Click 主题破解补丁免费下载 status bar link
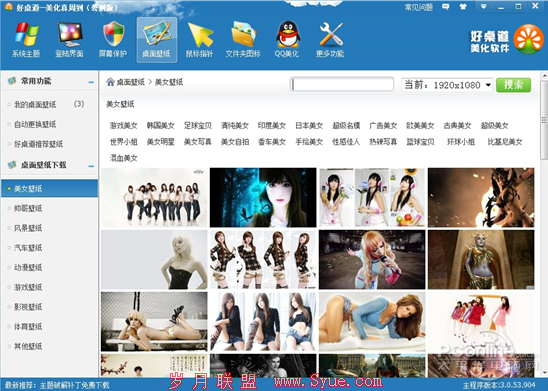 [x=74, y=385]
